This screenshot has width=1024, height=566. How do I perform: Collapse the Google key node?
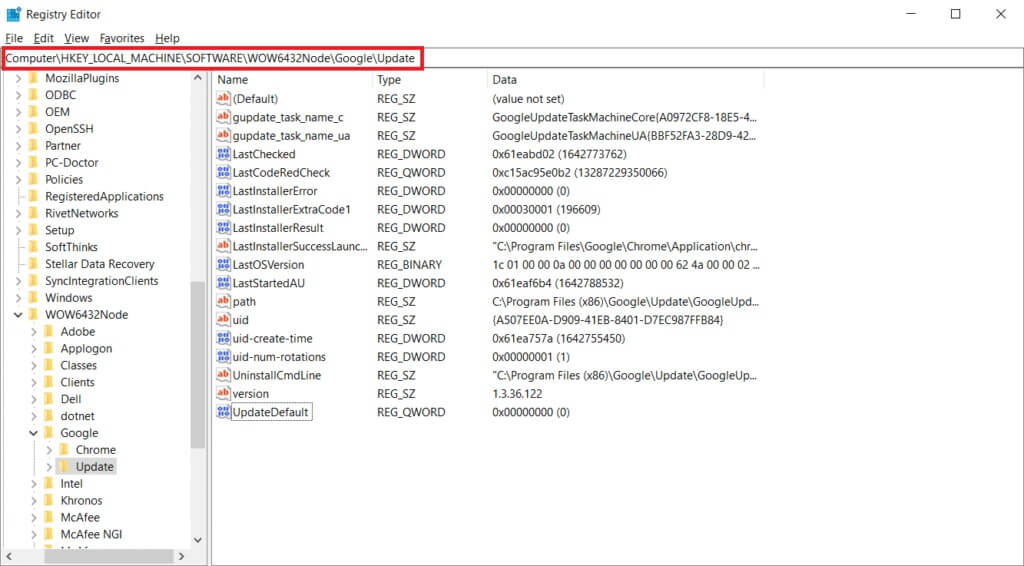pos(33,433)
